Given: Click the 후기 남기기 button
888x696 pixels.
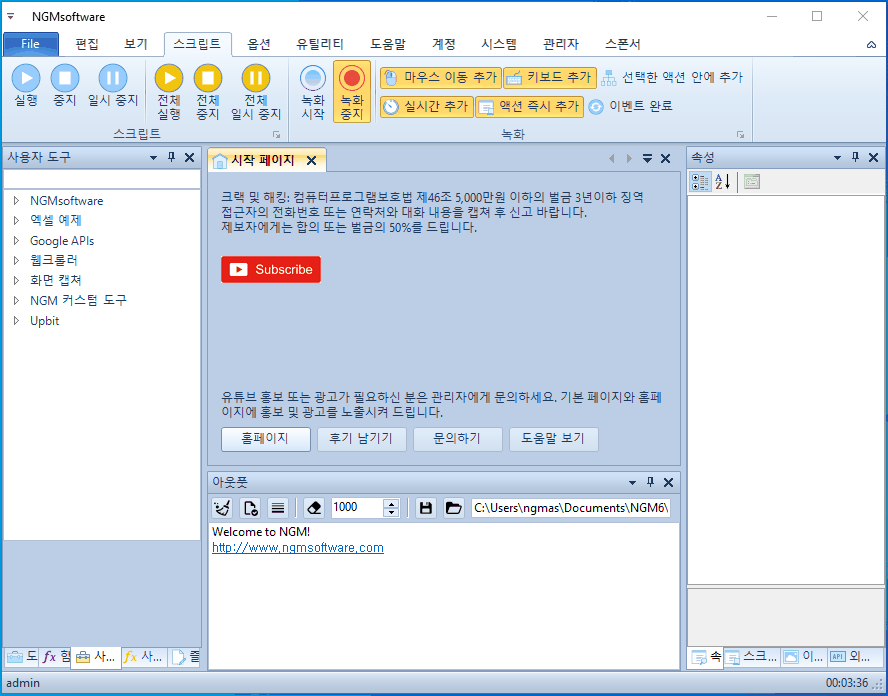Looking at the screenshot, I should [x=361, y=439].
